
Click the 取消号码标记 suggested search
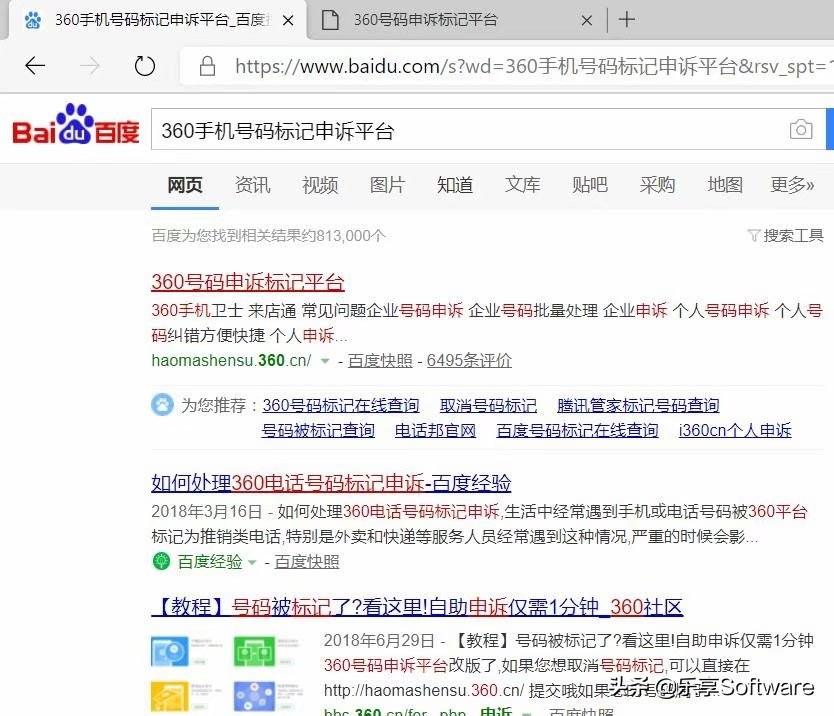click(x=488, y=404)
